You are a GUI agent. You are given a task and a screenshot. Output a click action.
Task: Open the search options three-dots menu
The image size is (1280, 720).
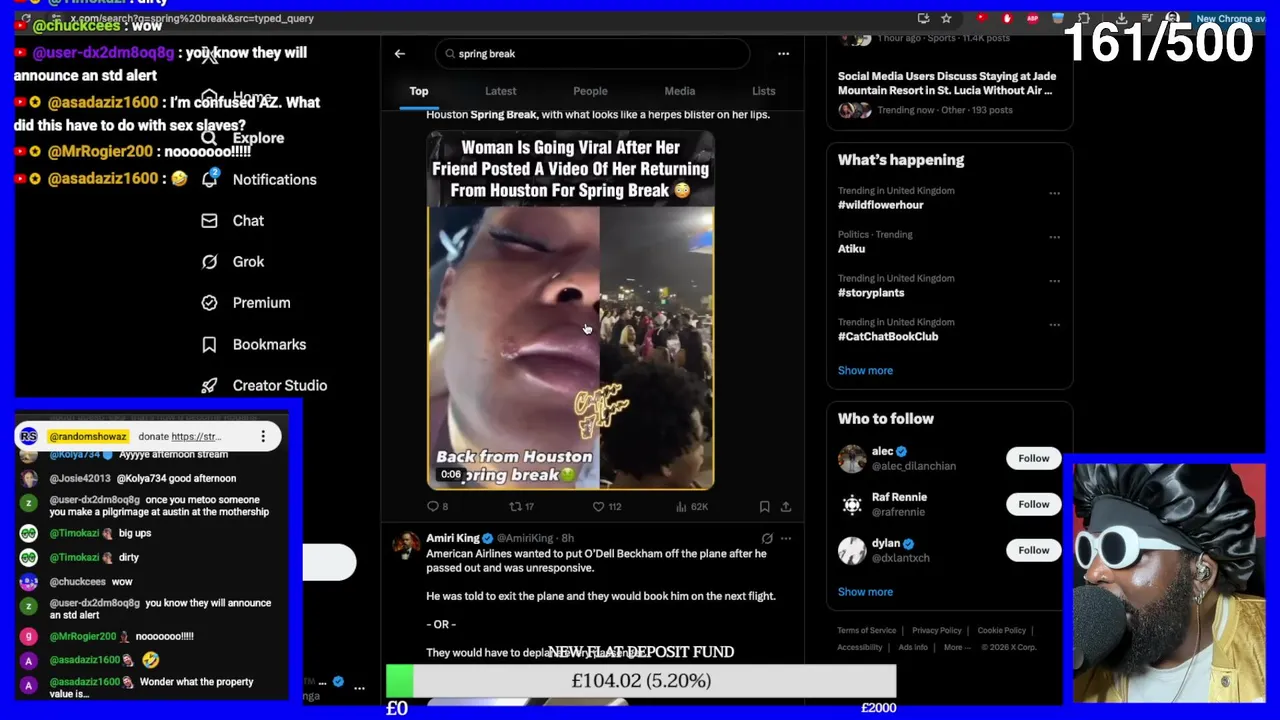pyautogui.click(x=783, y=54)
